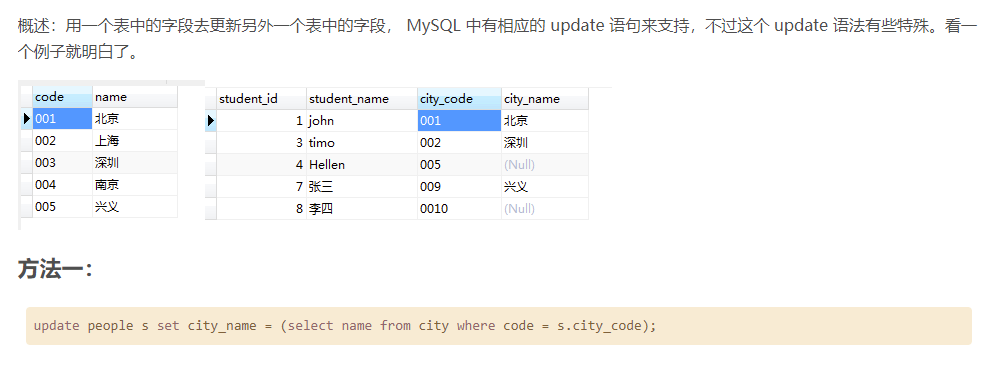Click the 'student_name' column header
The image size is (991, 366).
362,99
